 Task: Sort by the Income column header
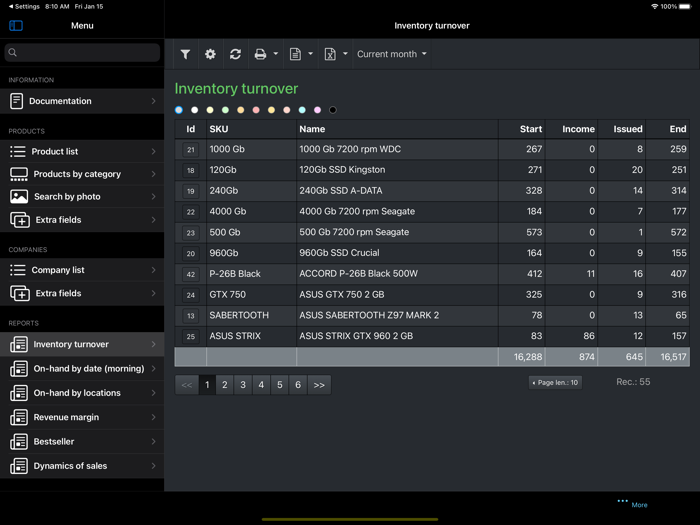coord(571,129)
